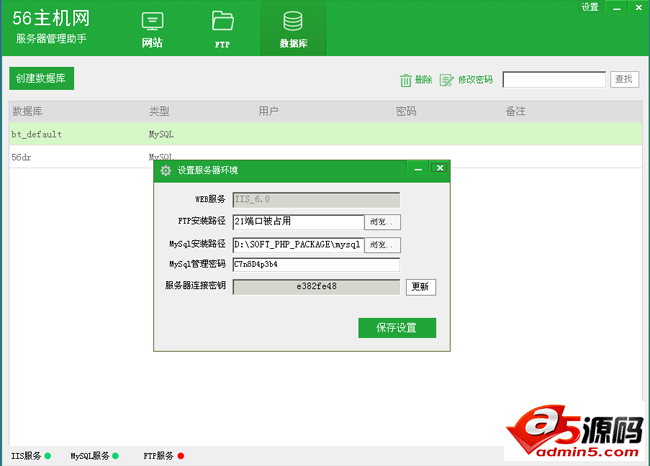Click the IIS服务 green status indicator
The image size is (650, 466).
pos(48,456)
